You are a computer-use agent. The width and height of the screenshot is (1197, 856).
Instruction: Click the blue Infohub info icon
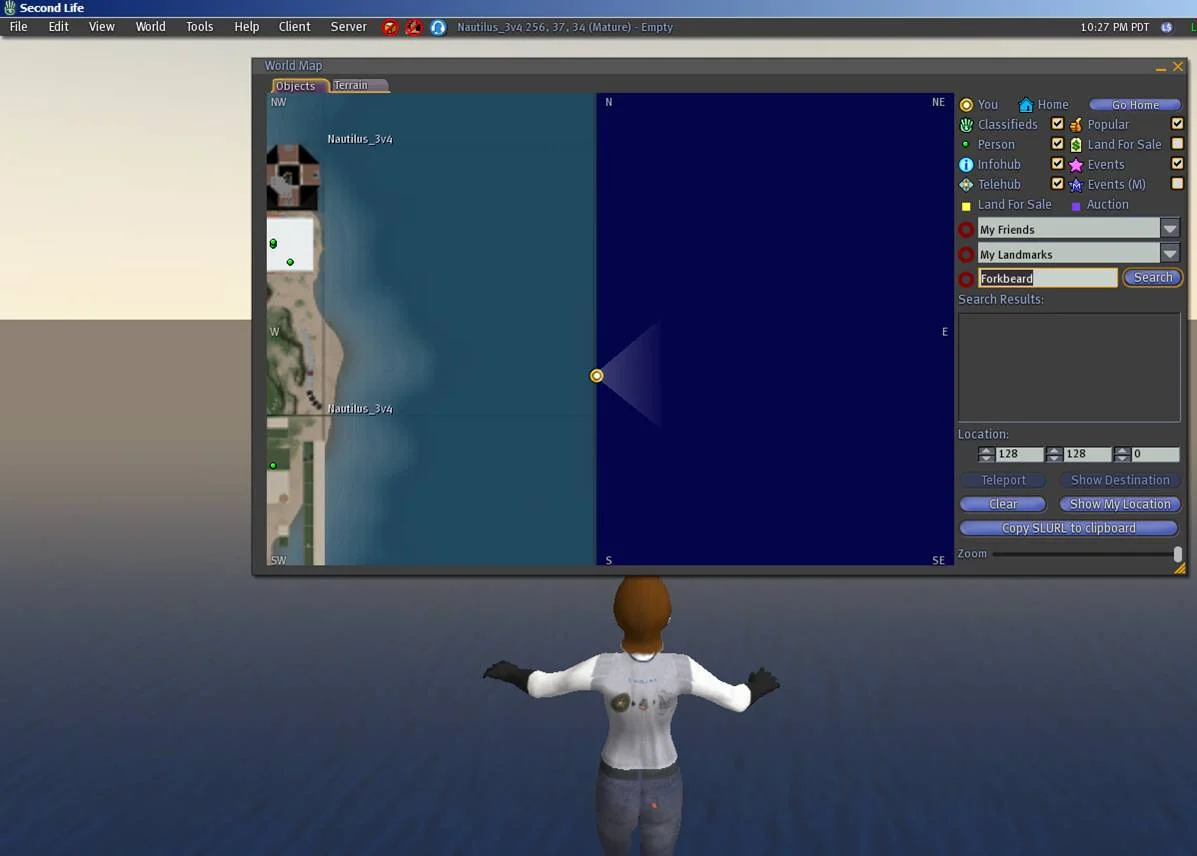(x=966, y=165)
